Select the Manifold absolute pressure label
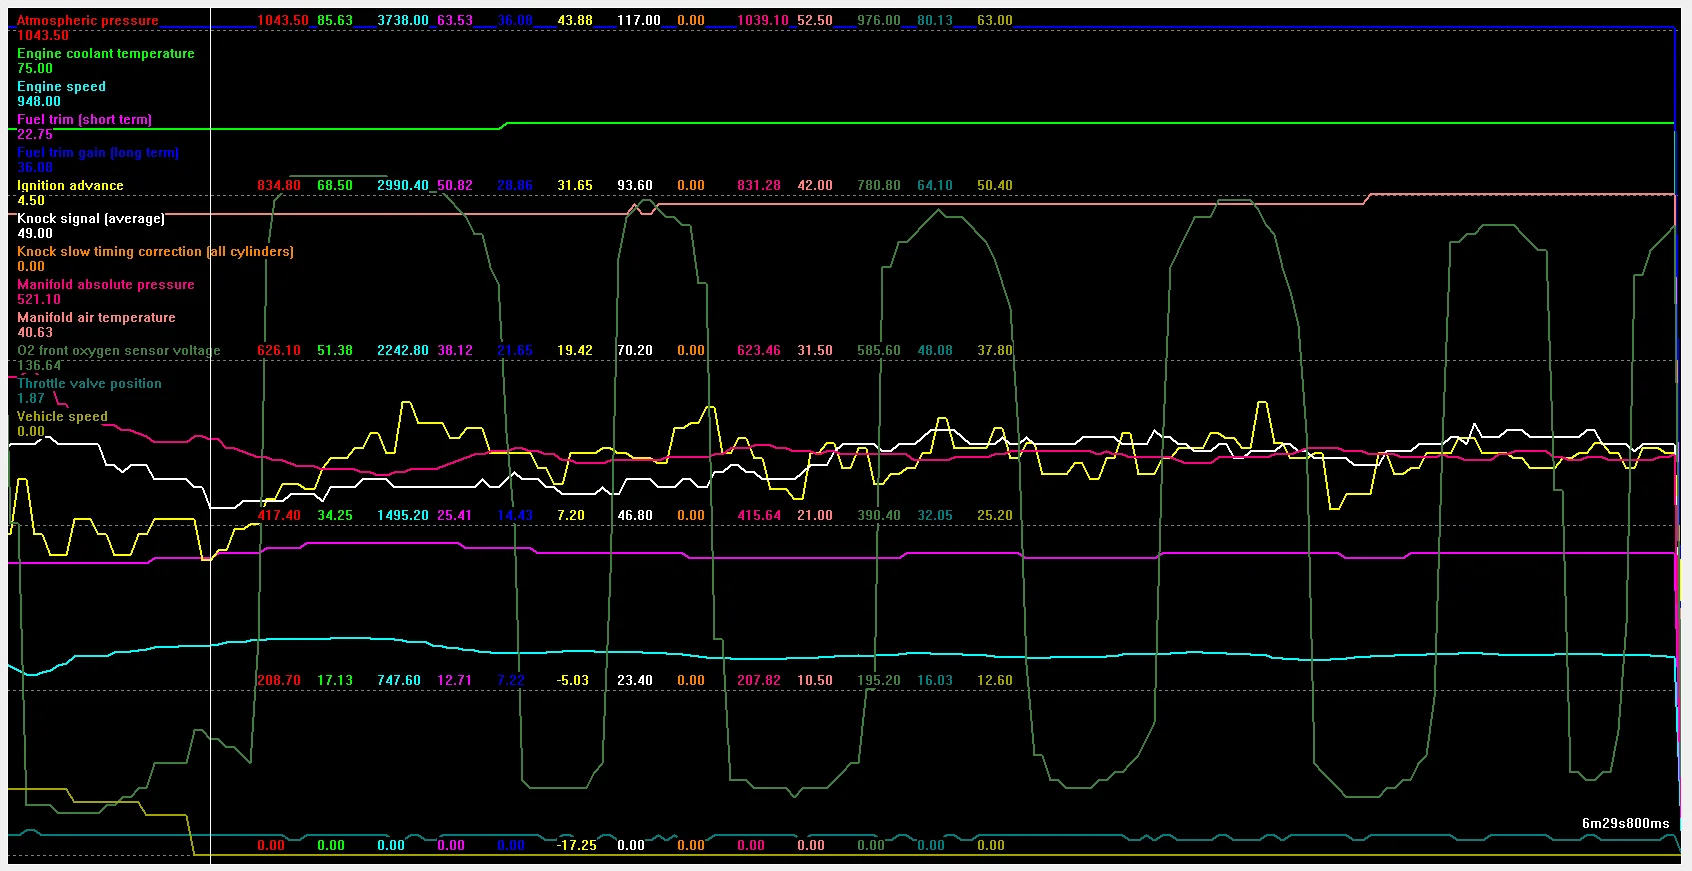This screenshot has width=1692, height=871. coord(106,284)
